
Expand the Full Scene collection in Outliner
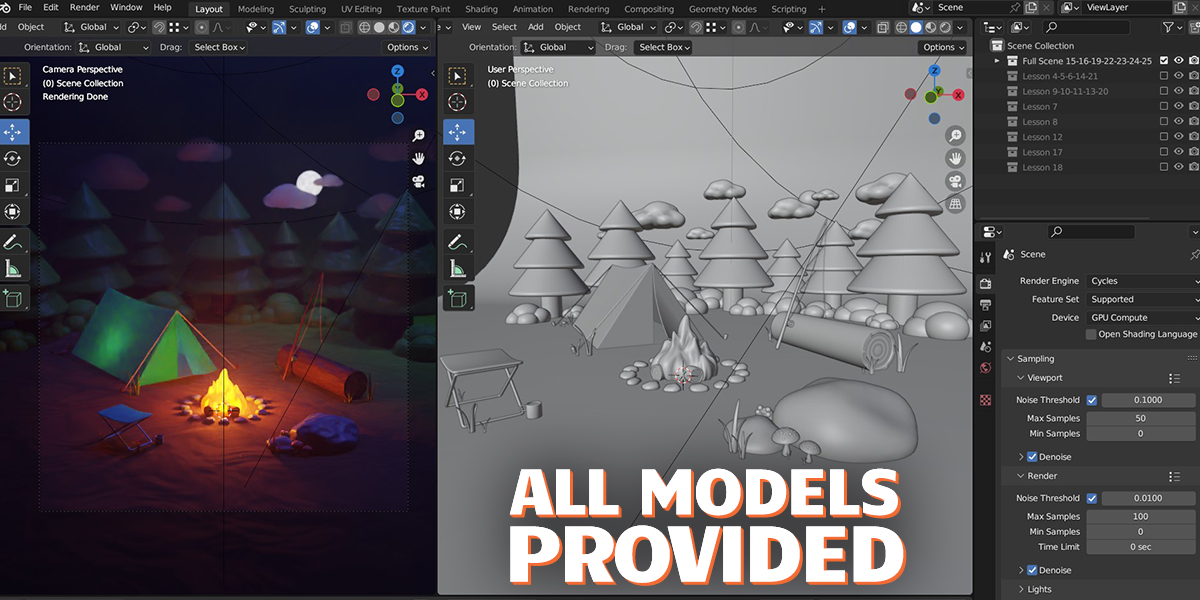[995, 59]
